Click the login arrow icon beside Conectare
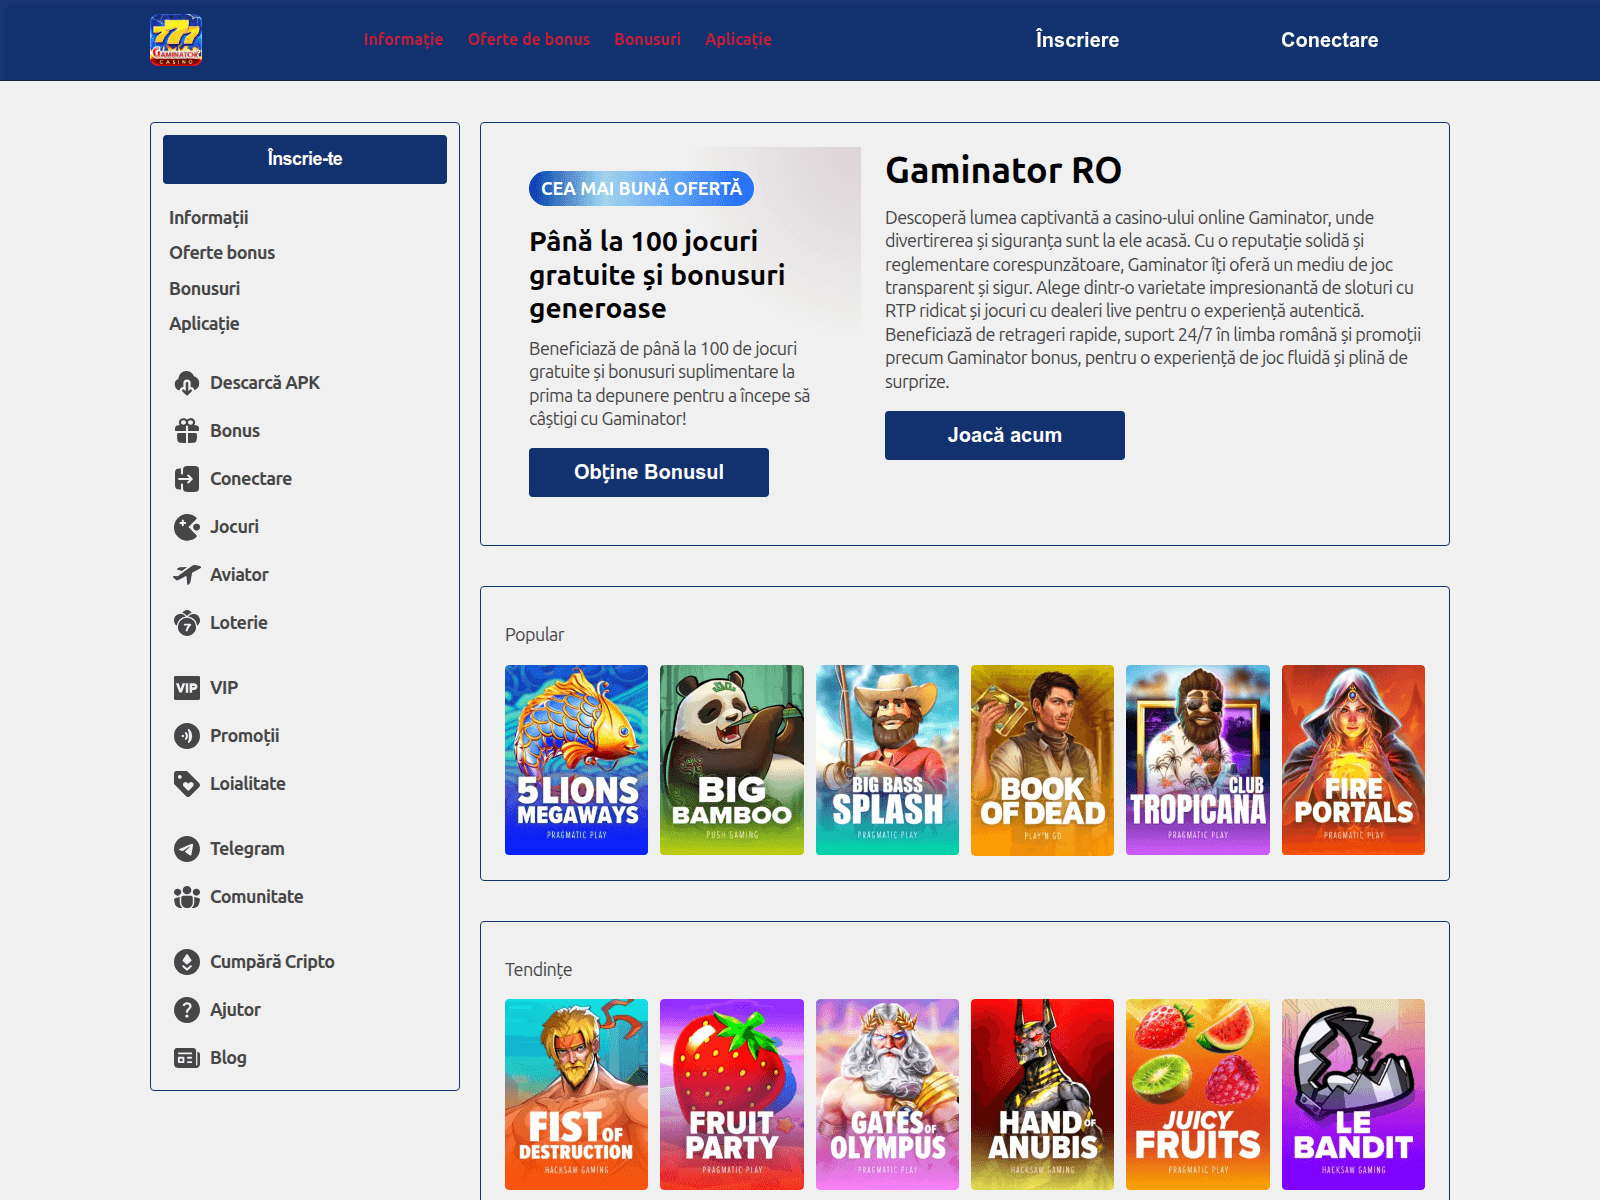Screen dimensions: 1600x1200 [187, 479]
